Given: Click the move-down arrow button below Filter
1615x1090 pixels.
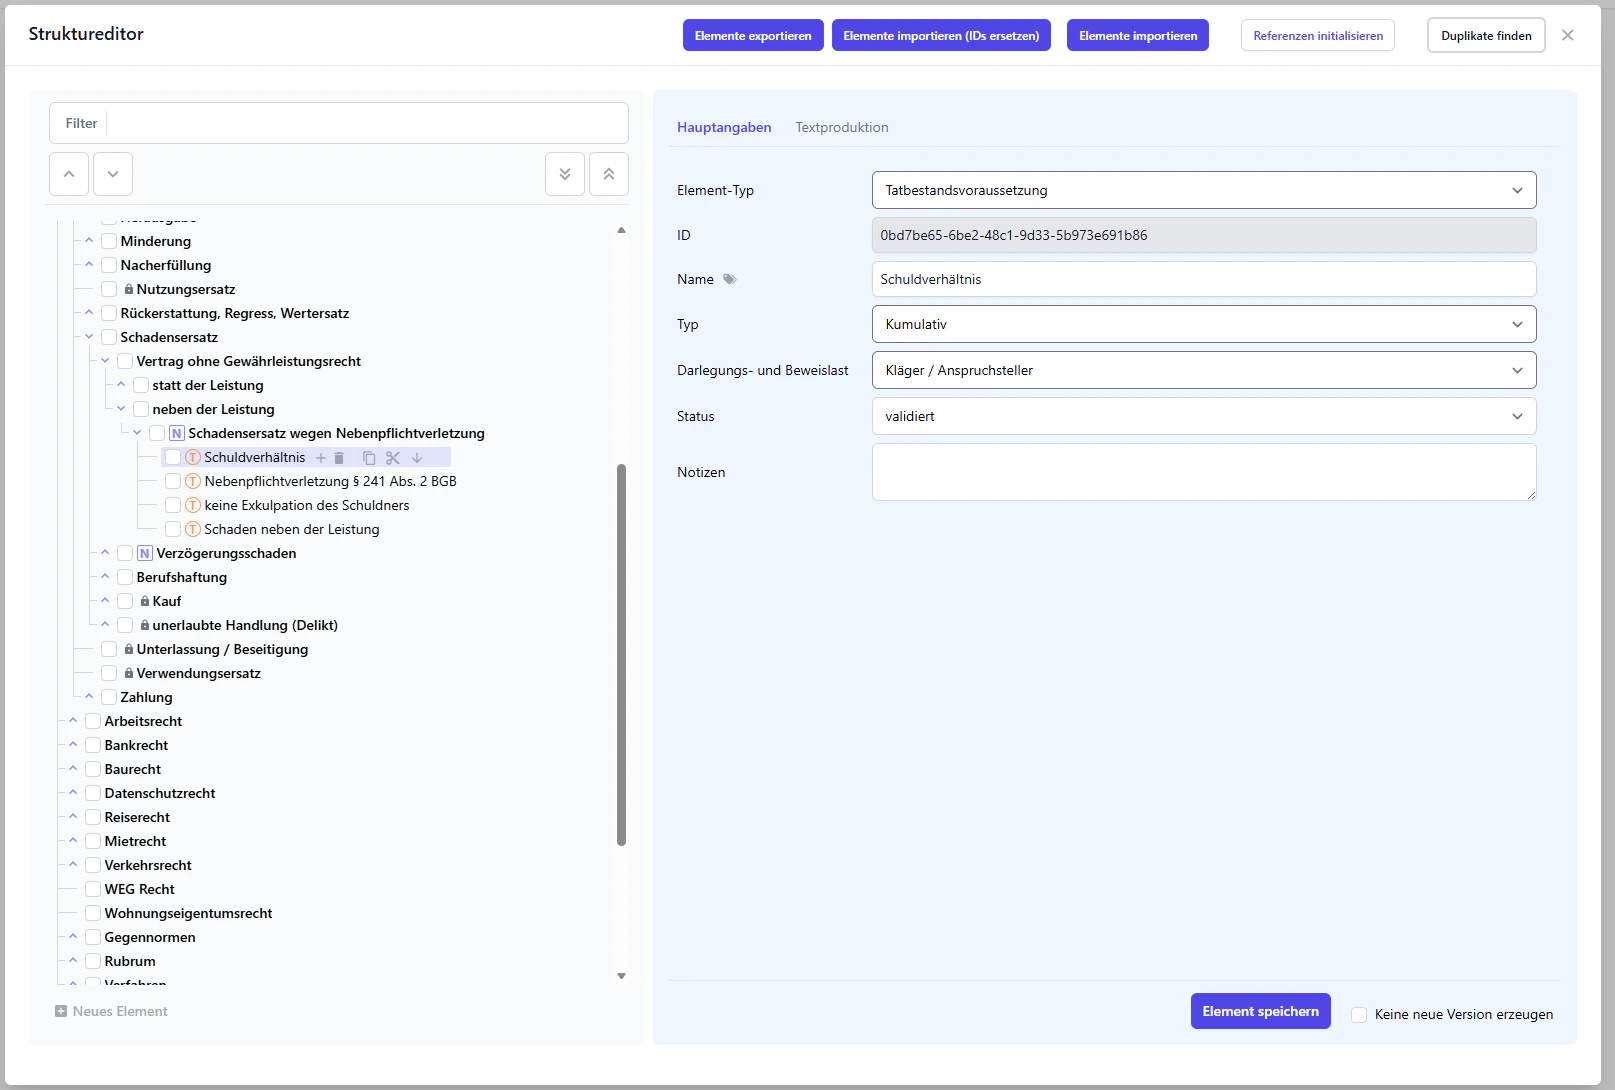Looking at the screenshot, I should 113,174.
